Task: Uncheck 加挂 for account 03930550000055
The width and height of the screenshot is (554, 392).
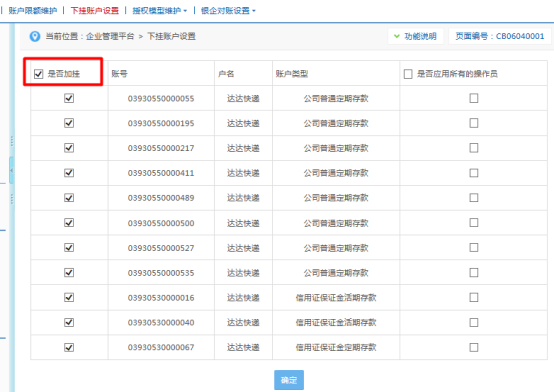Action: tap(69, 98)
